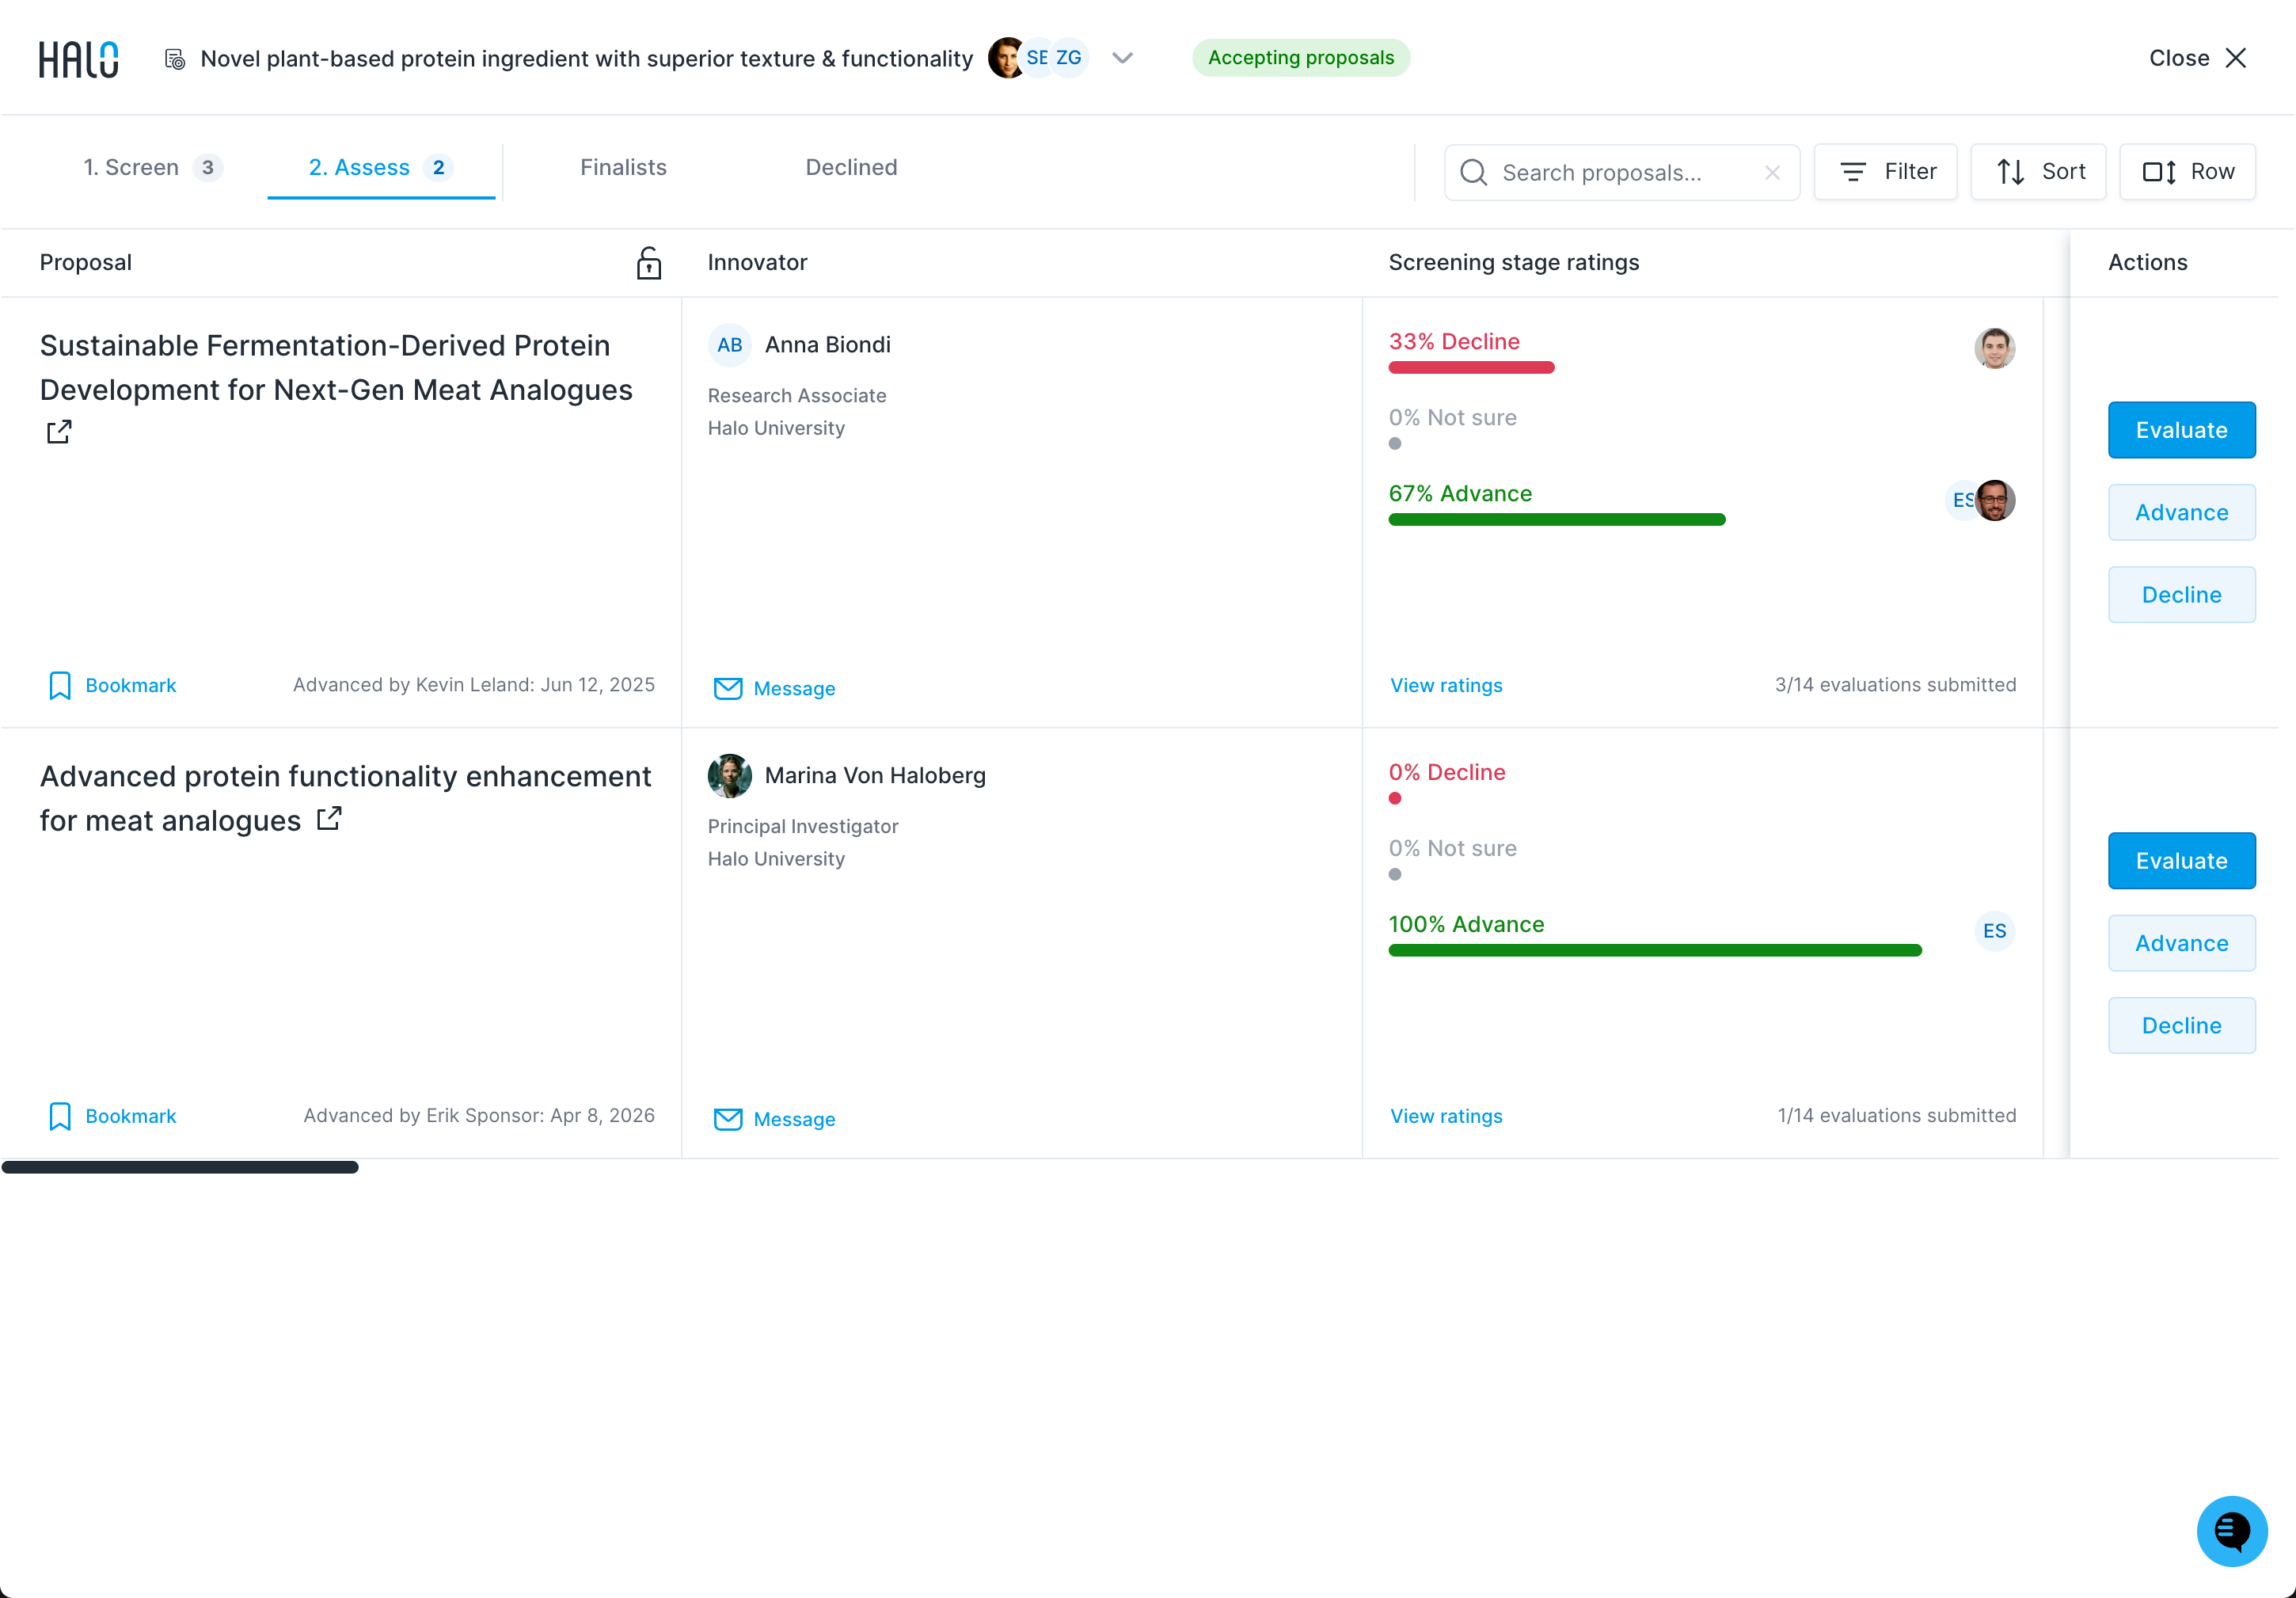The width and height of the screenshot is (2296, 1598).
Task: View ratings for Marina Von Haloberg's proposal
Action: click(x=1446, y=1116)
